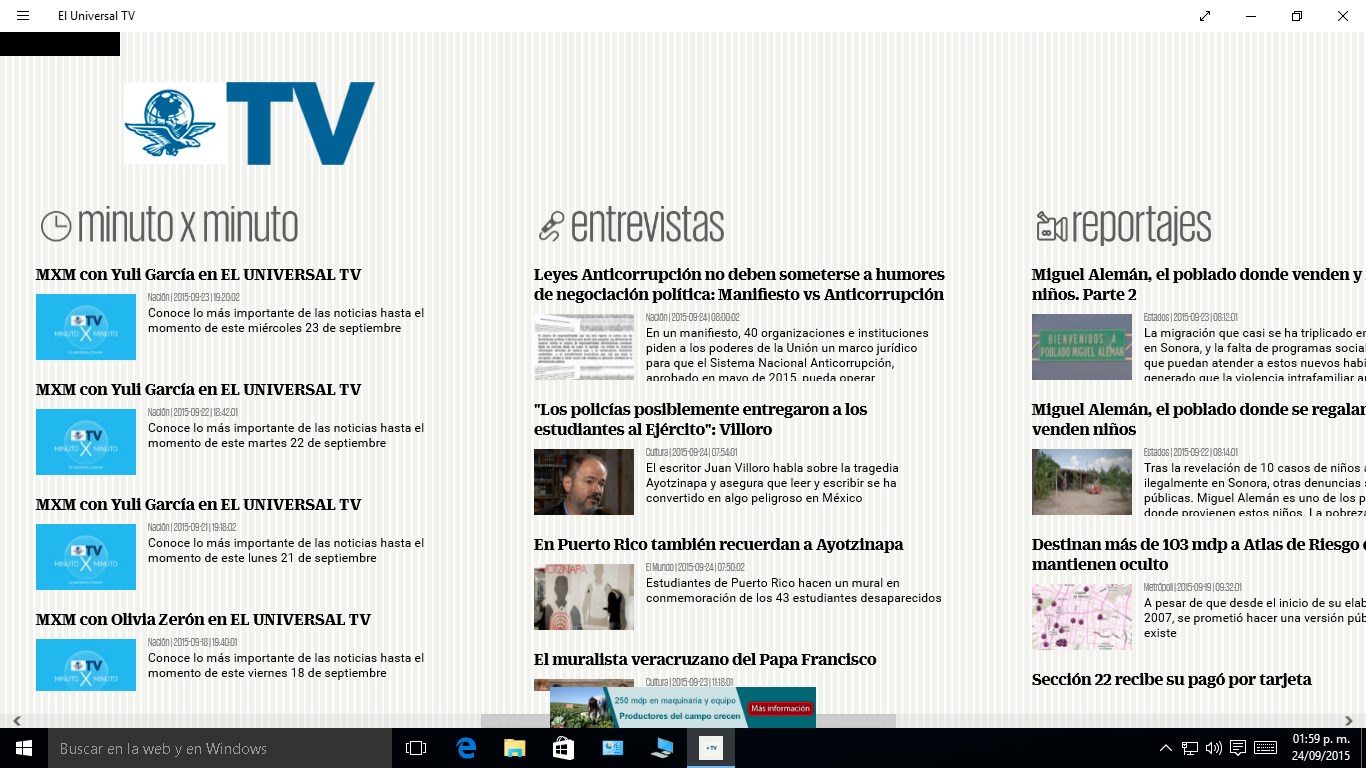Viewport: 1366px width, 768px height.
Task: Open the taskbar icon right of the Store
Action: 612,748
